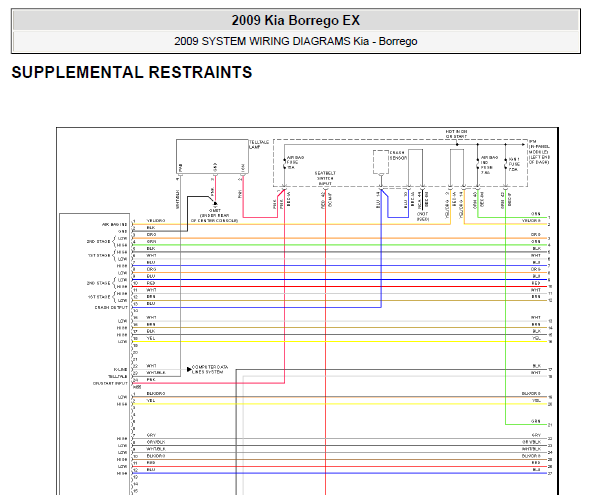
Task: Click the YEL wire label at pin 18
Action: (x=151, y=338)
